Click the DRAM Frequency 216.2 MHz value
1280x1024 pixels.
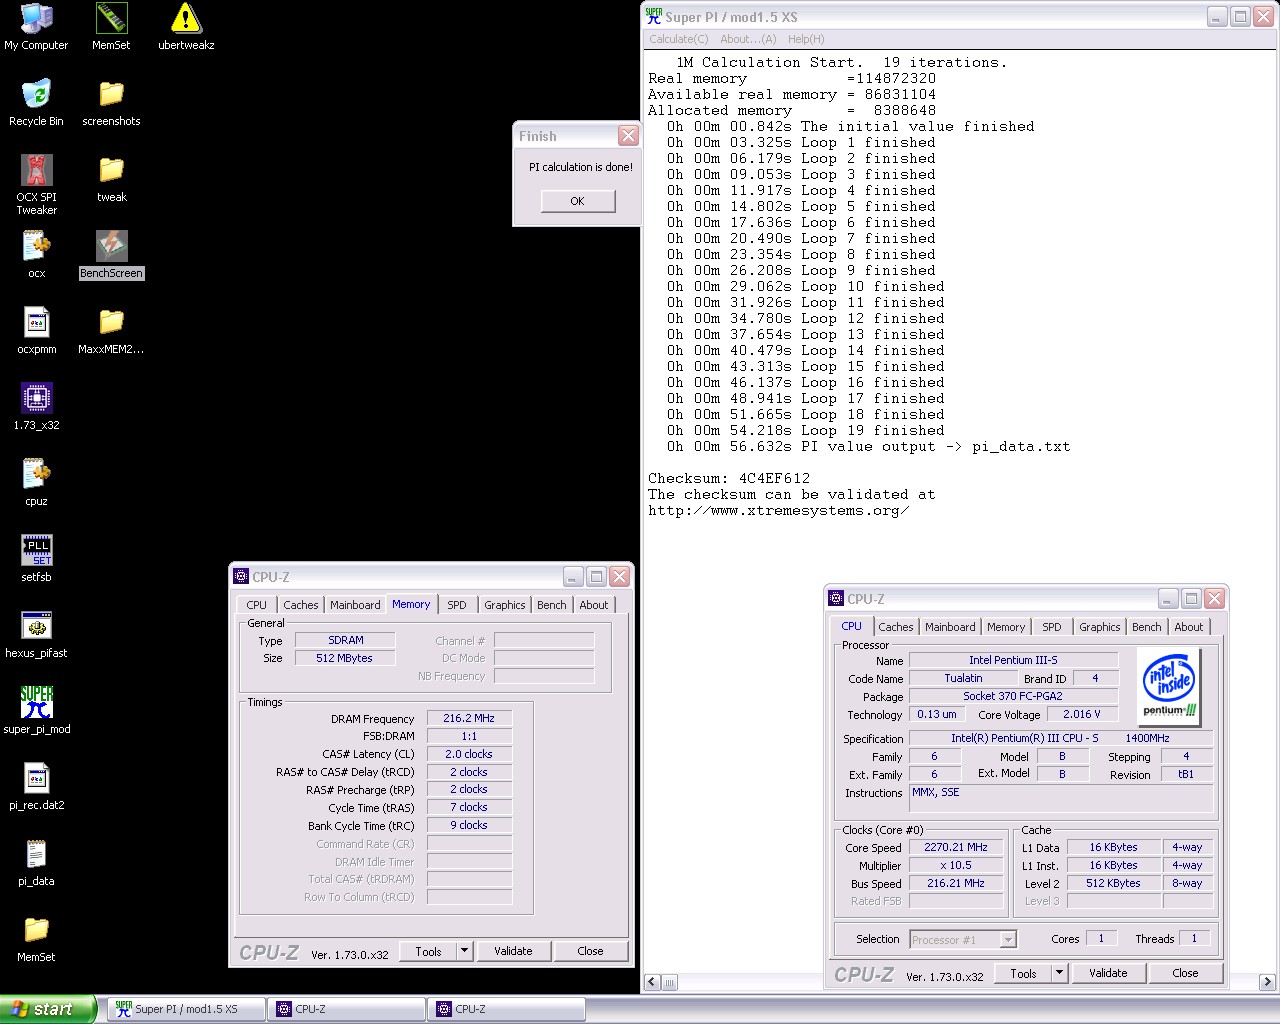469,718
